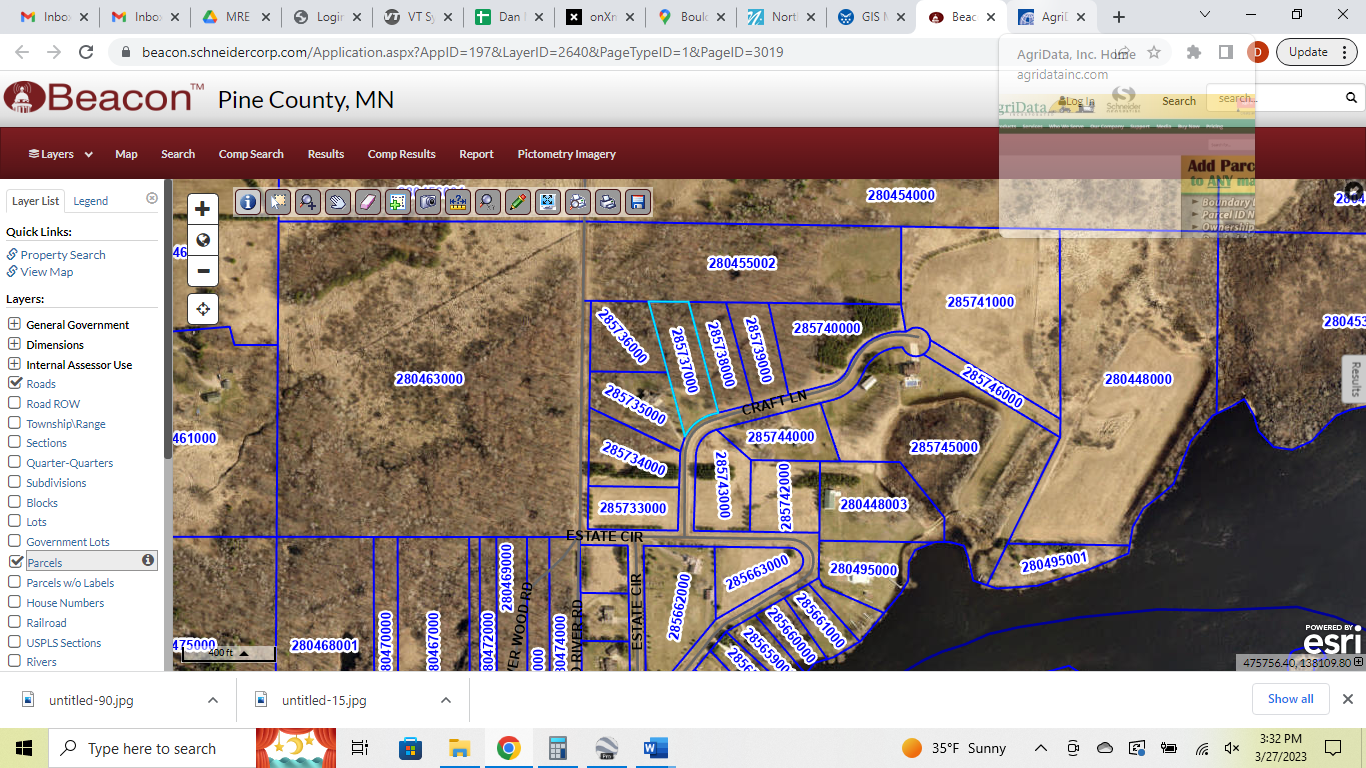Image resolution: width=1366 pixels, height=768 pixels.
Task: Enable the Subdivisions layer checkbox
Action: pos(15,482)
